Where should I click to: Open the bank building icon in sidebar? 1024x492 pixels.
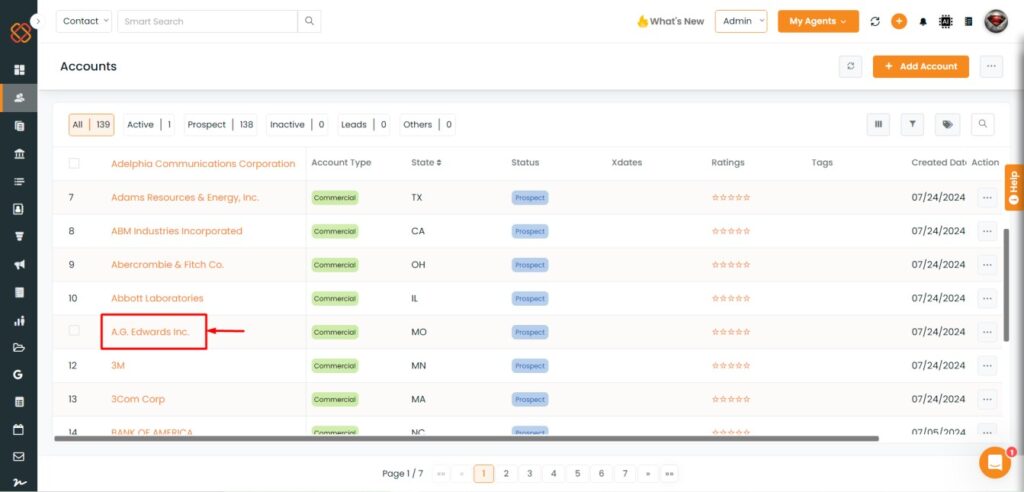pos(19,154)
